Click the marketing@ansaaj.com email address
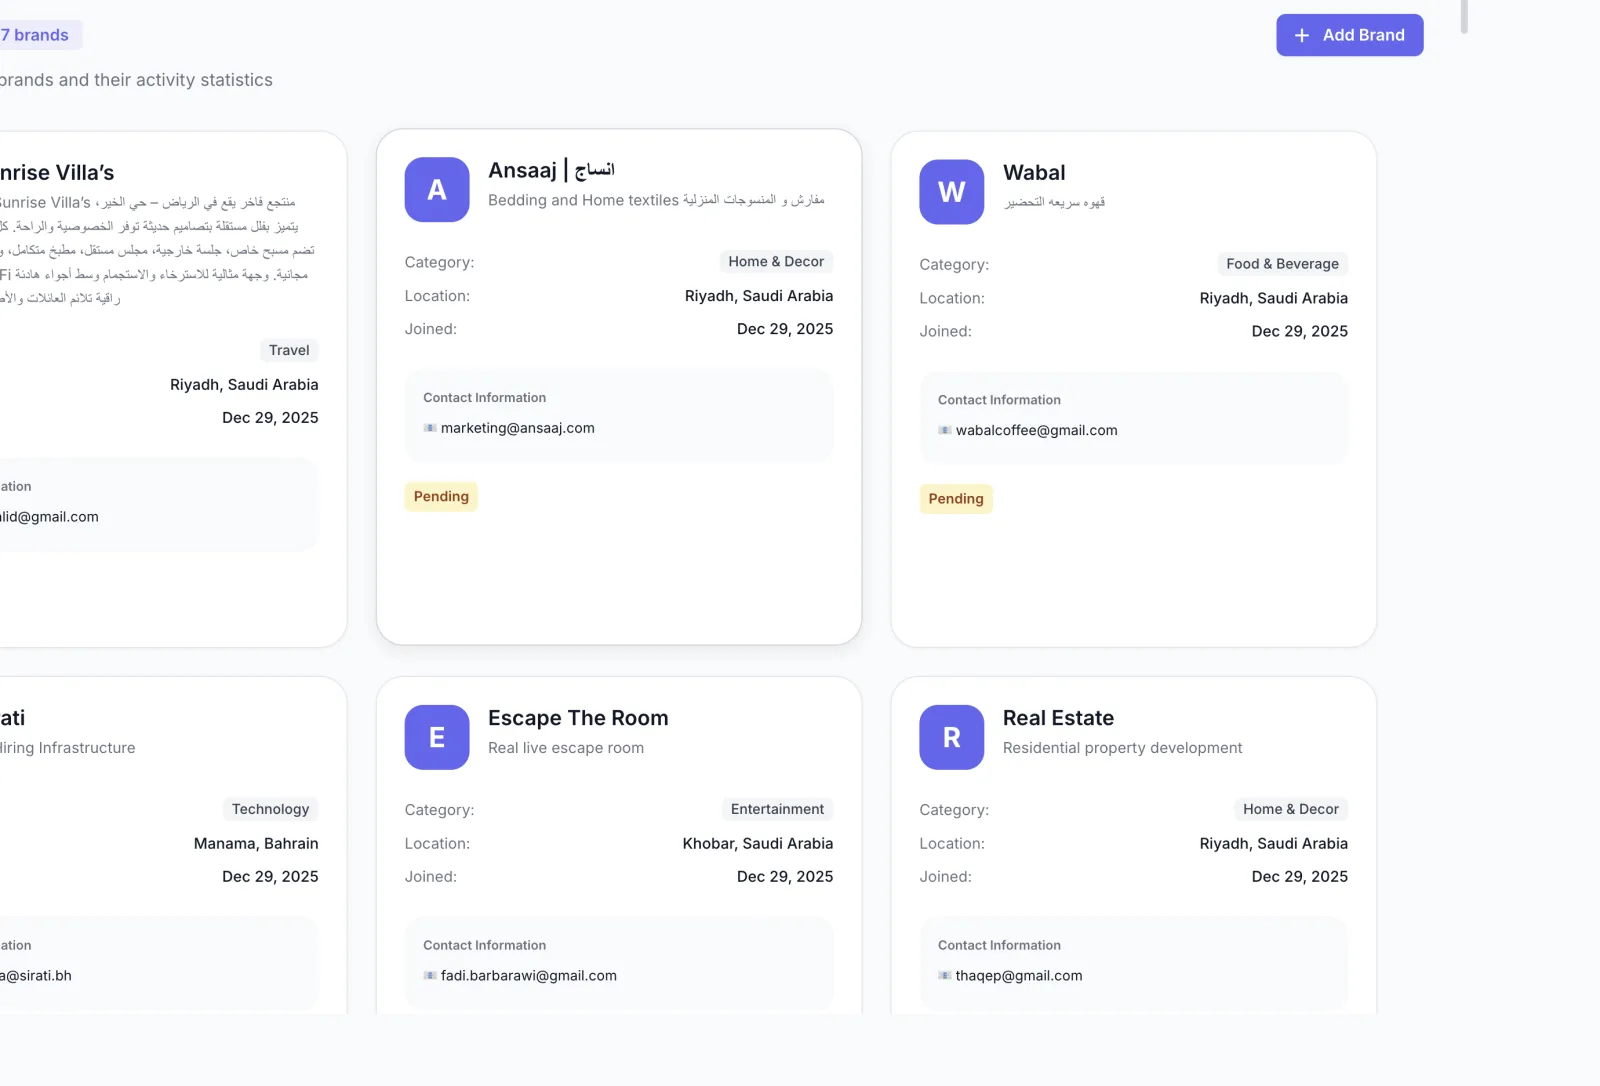Image resolution: width=1600 pixels, height=1086 pixels. pyautogui.click(x=518, y=428)
